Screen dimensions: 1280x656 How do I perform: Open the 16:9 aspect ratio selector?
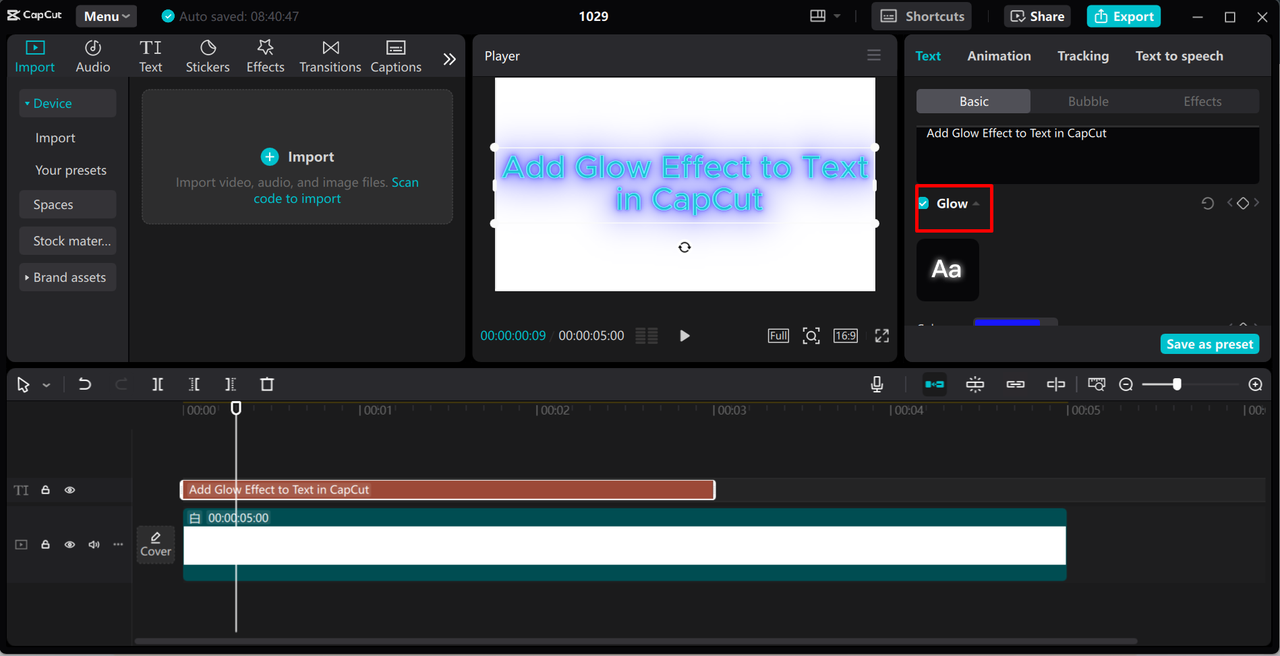846,336
